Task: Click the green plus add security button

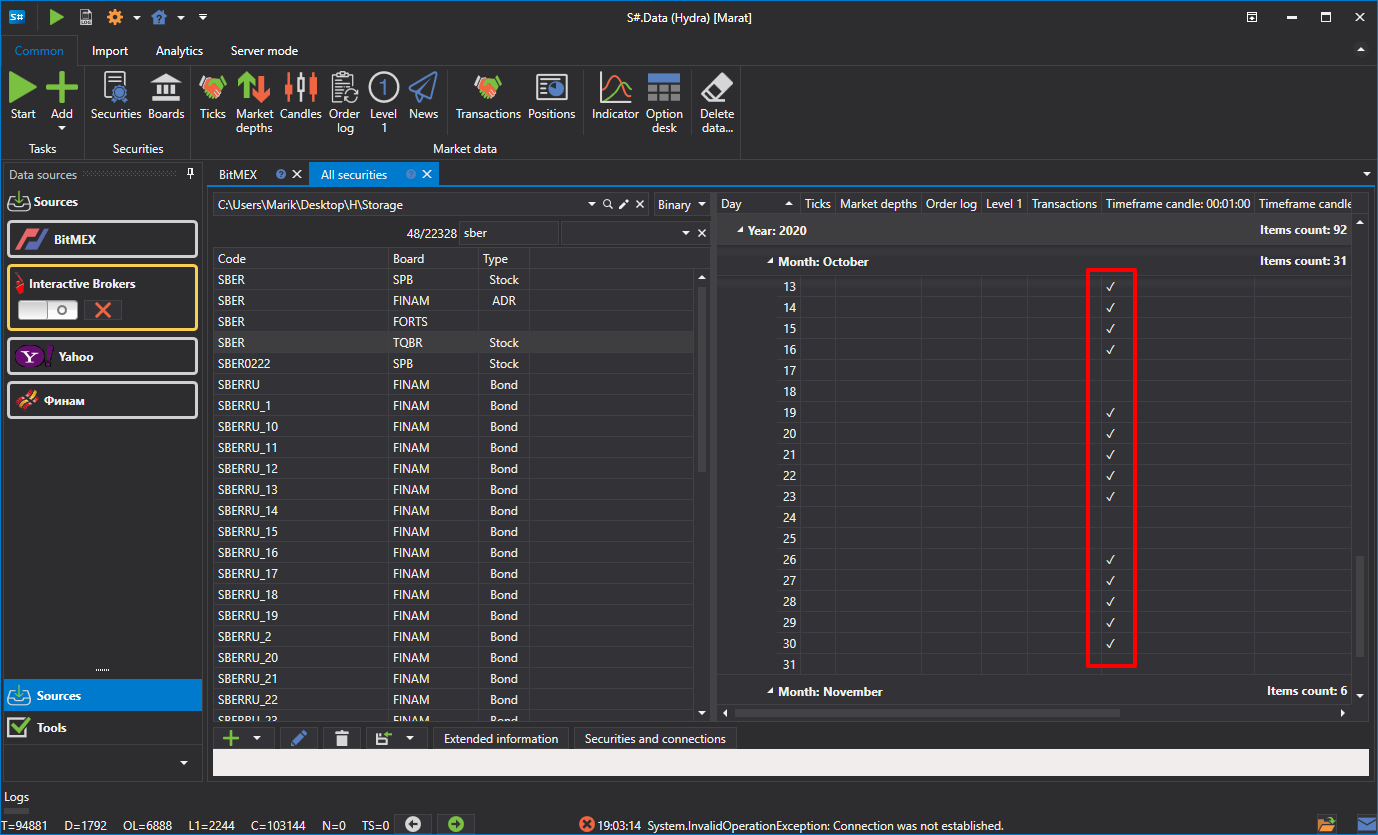Action: pyautogui.click(x=231, y=738)
